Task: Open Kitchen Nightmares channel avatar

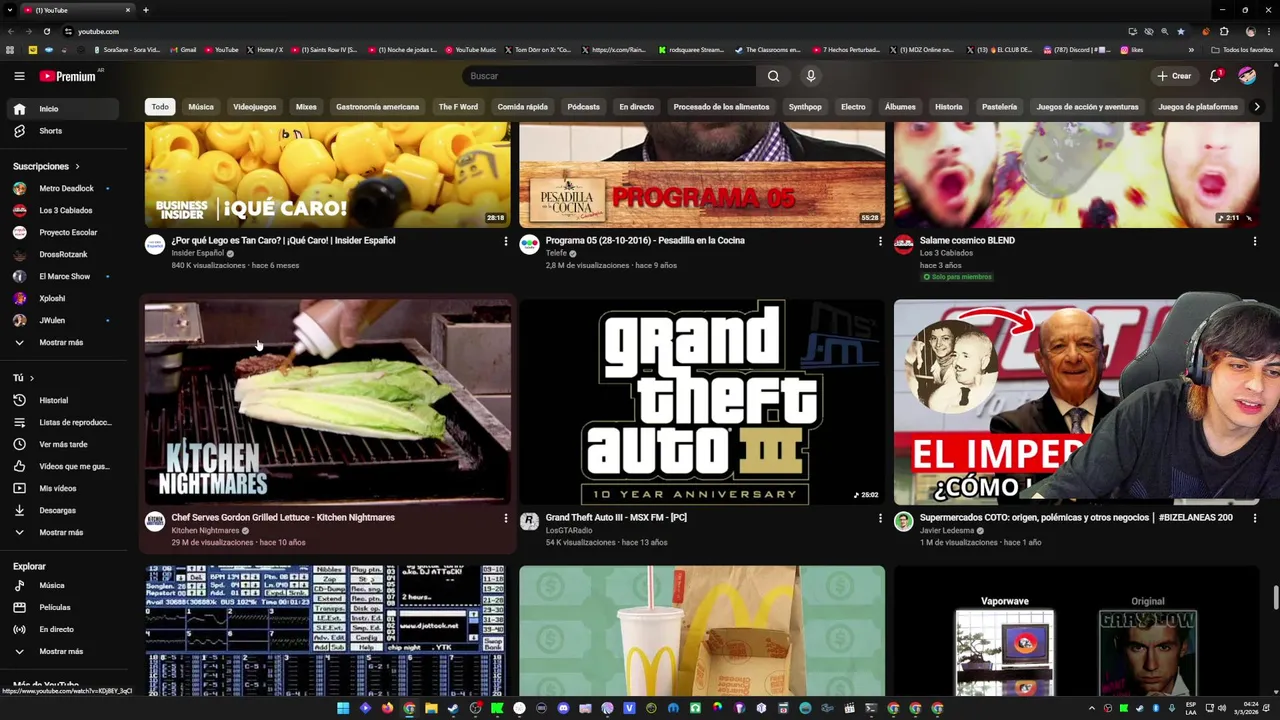Action: click(155, 522)
